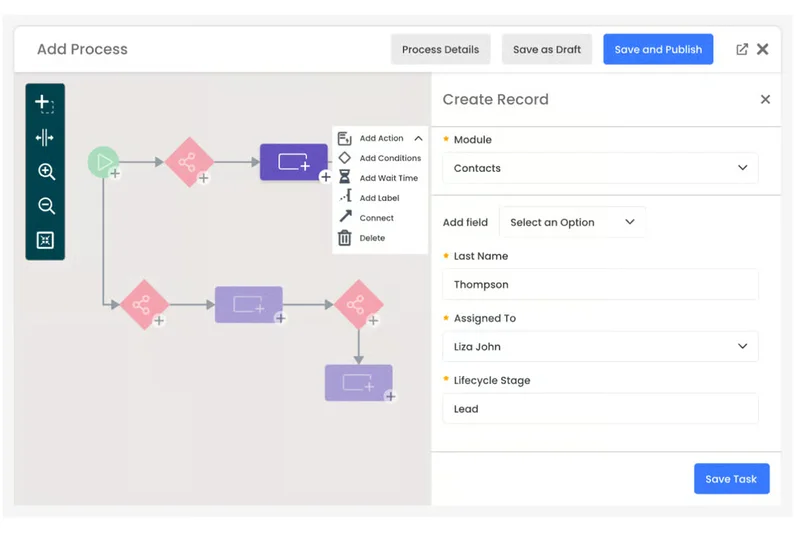Close the Create Record panel
Viewport: 800px width, 533px height.
765,99
